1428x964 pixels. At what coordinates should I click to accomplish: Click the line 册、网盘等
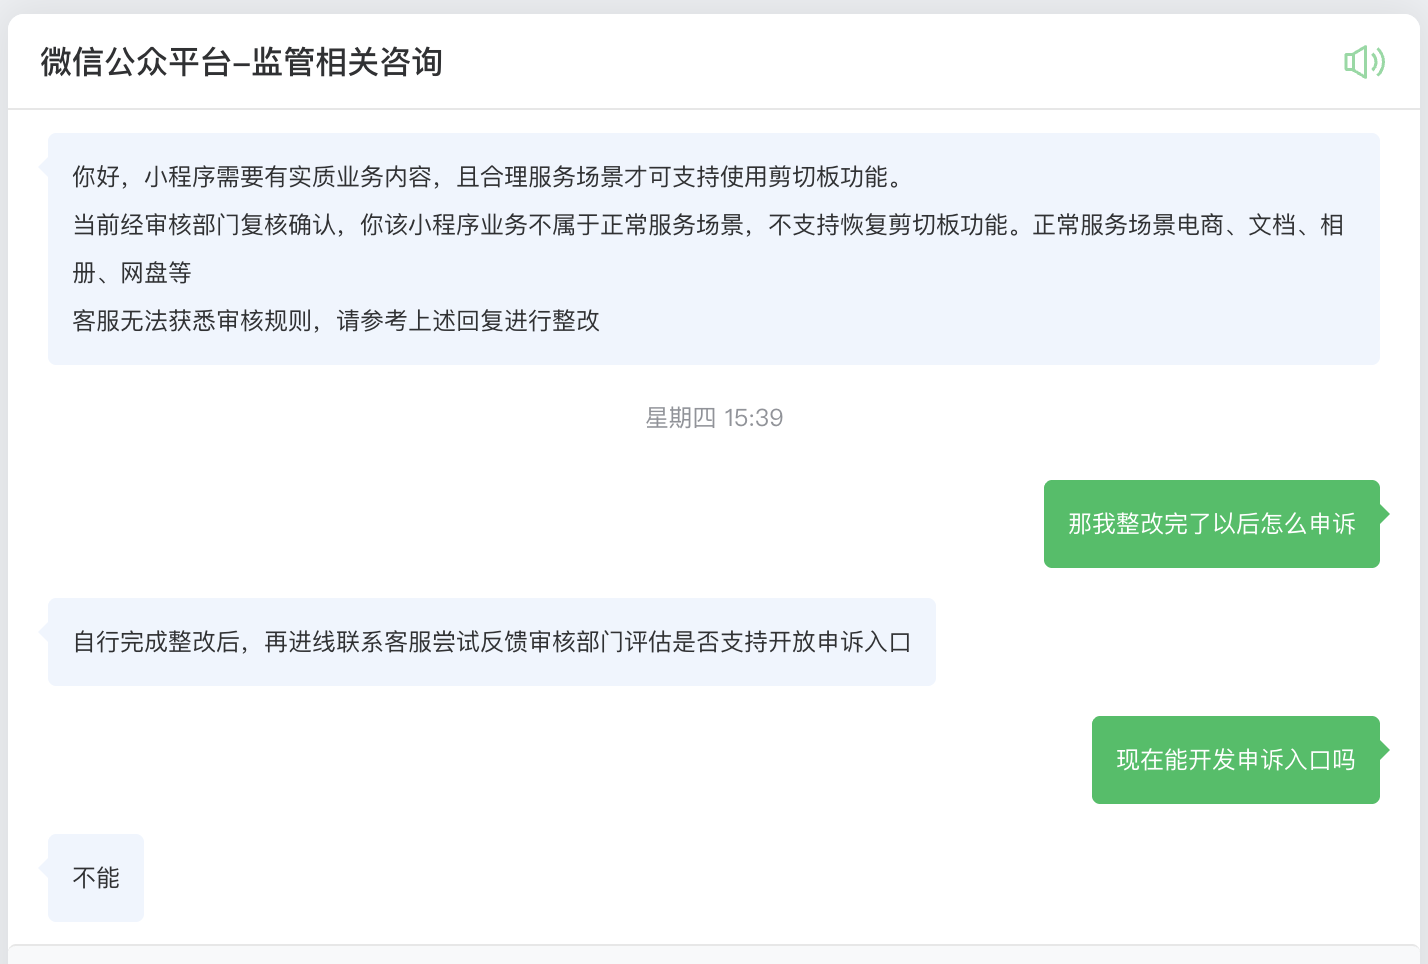point(132,273)
